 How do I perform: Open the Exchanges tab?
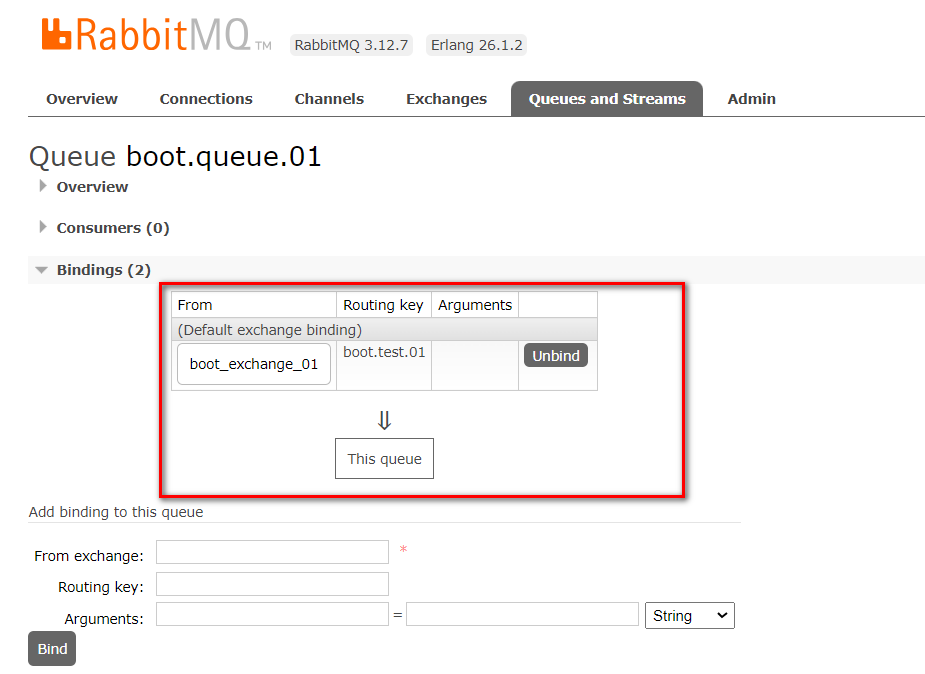click(x=446, y=99)
